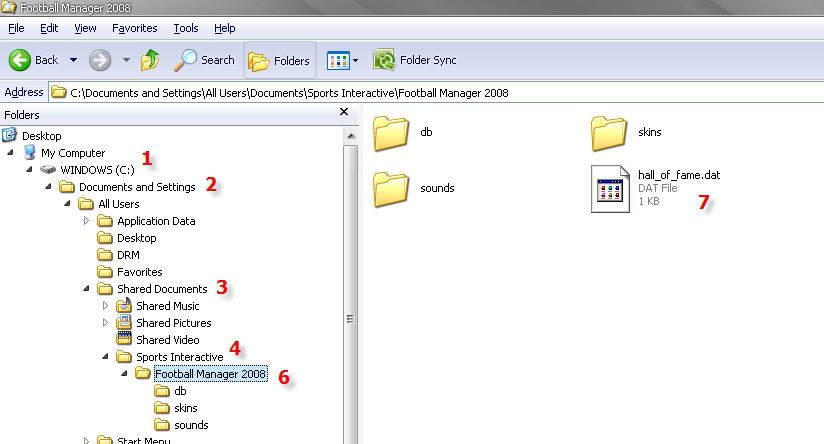Click the My Computer icon in tree
Screen dimensions: 824x444
[30, 152]
